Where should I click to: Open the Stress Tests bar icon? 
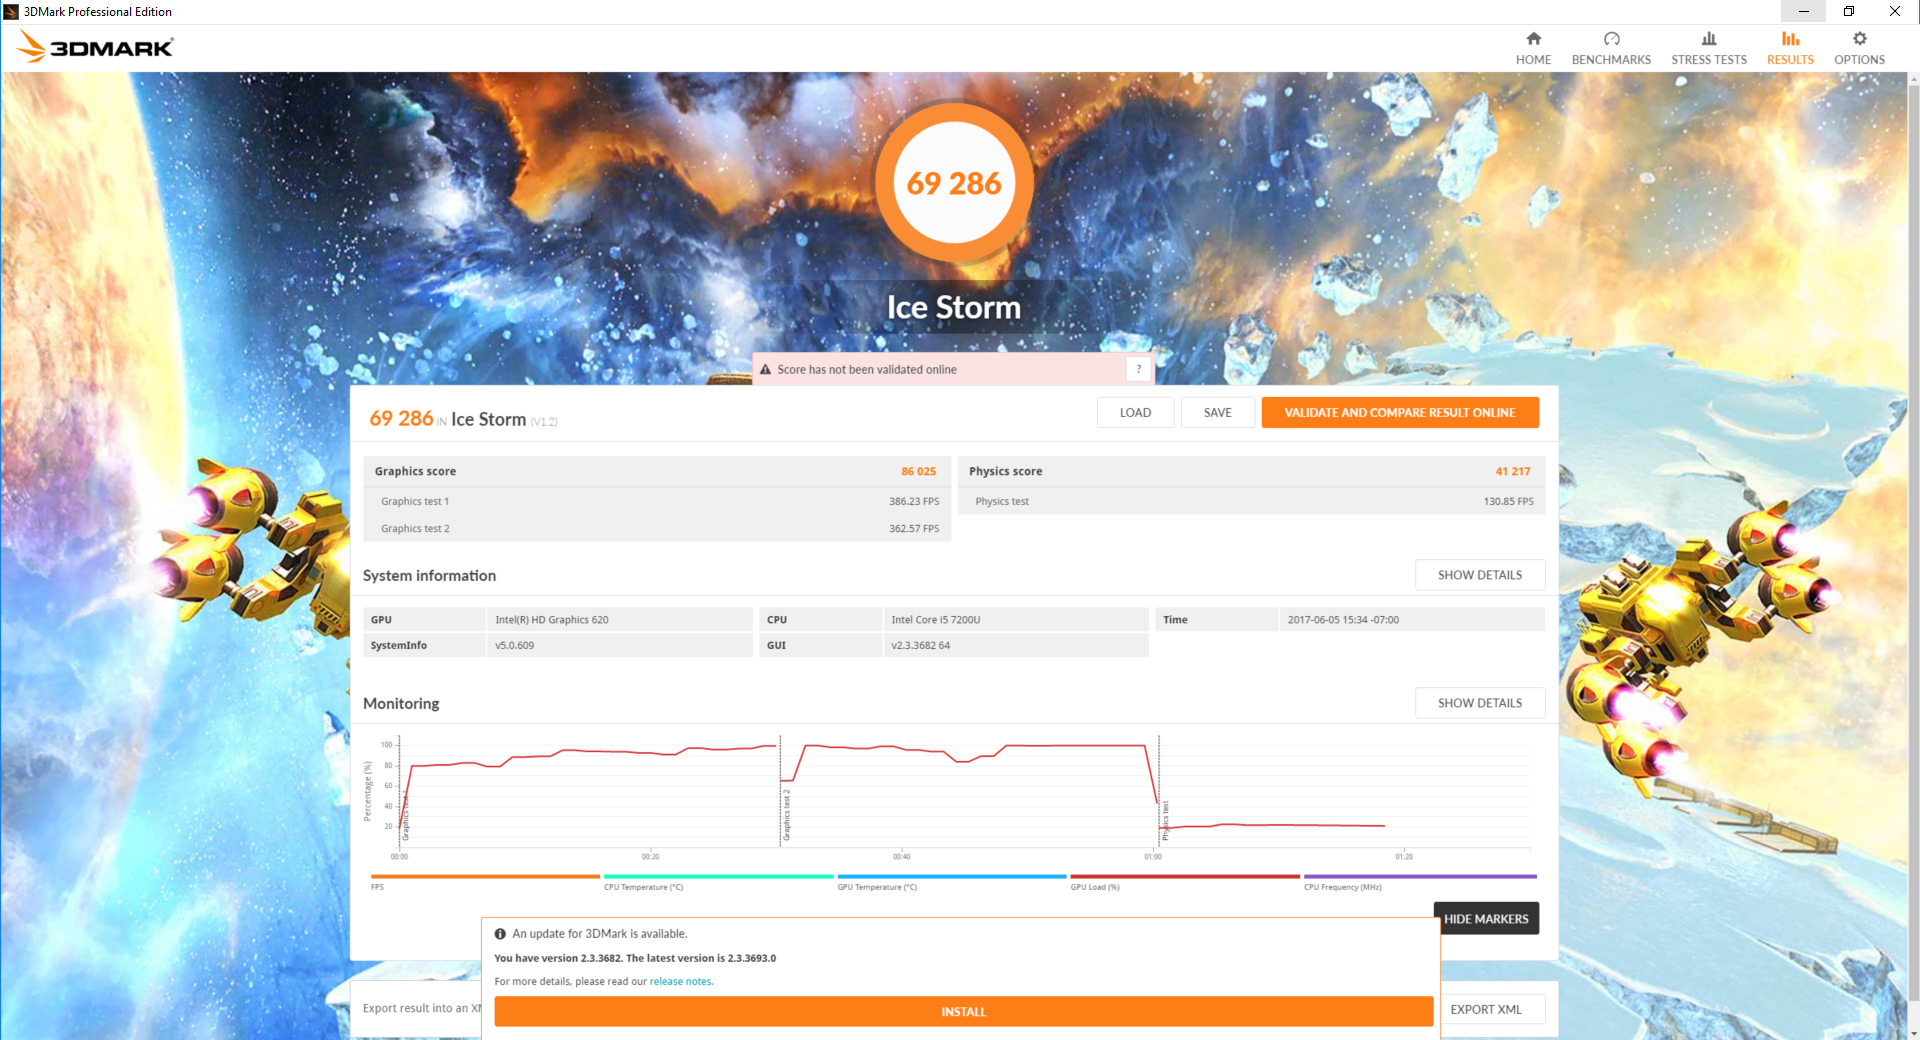(1709, 39)
